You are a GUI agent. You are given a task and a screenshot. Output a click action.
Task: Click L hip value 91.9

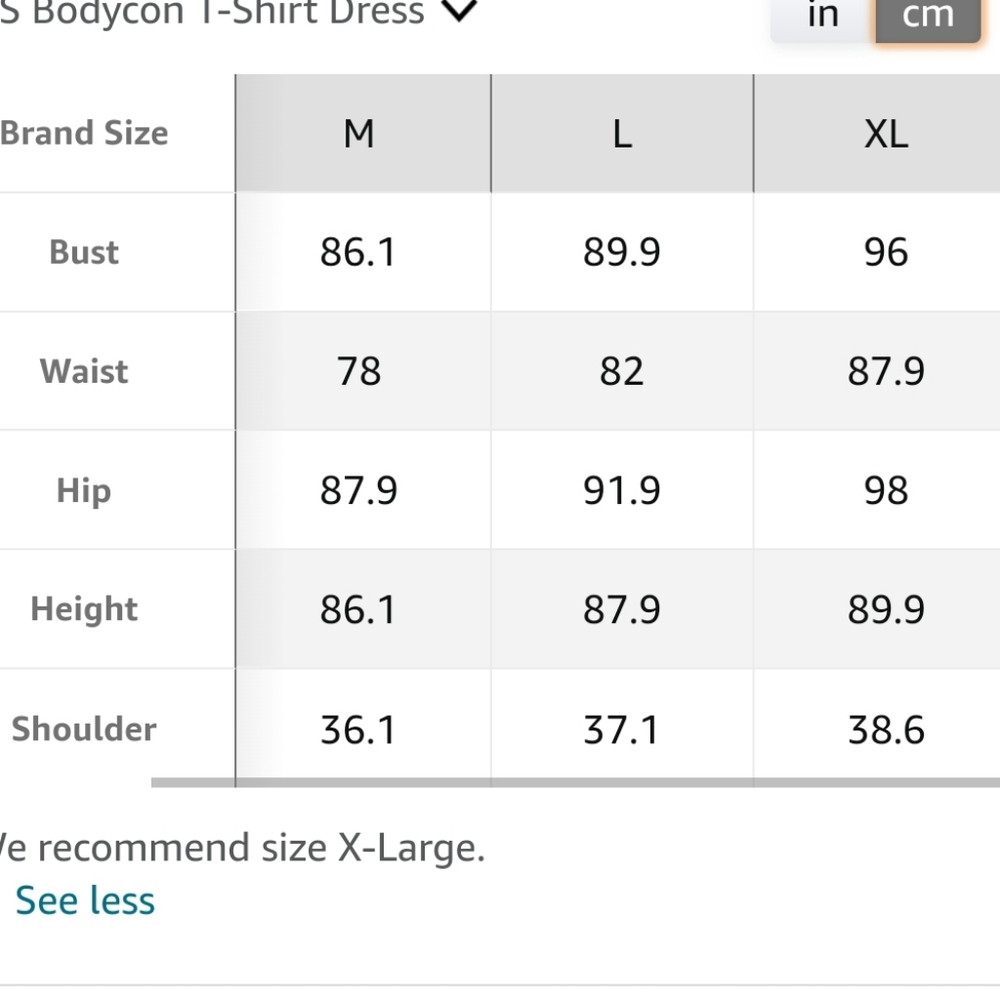(x=622, y=490)
